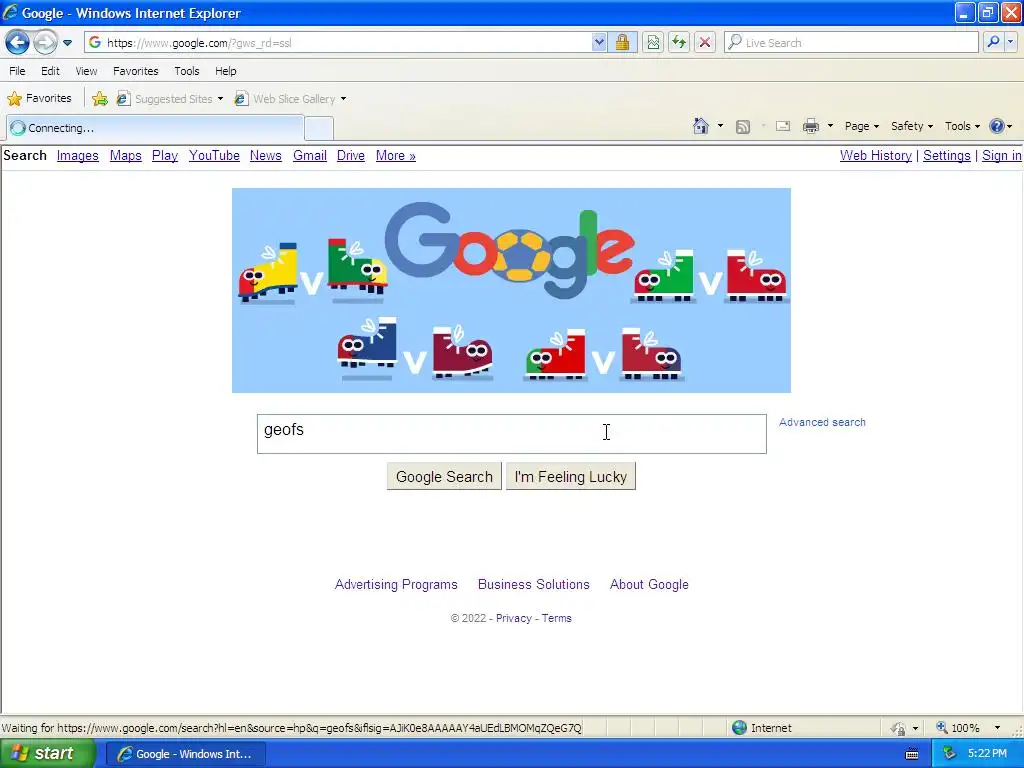Open the Safety command menu

tap(912, 126)
